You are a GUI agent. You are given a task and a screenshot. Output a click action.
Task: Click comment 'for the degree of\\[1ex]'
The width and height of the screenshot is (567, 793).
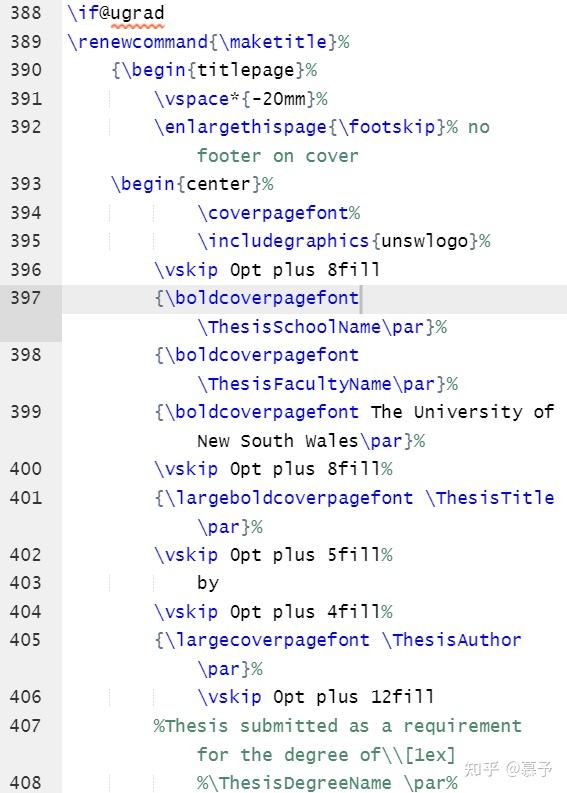point(326,755)
